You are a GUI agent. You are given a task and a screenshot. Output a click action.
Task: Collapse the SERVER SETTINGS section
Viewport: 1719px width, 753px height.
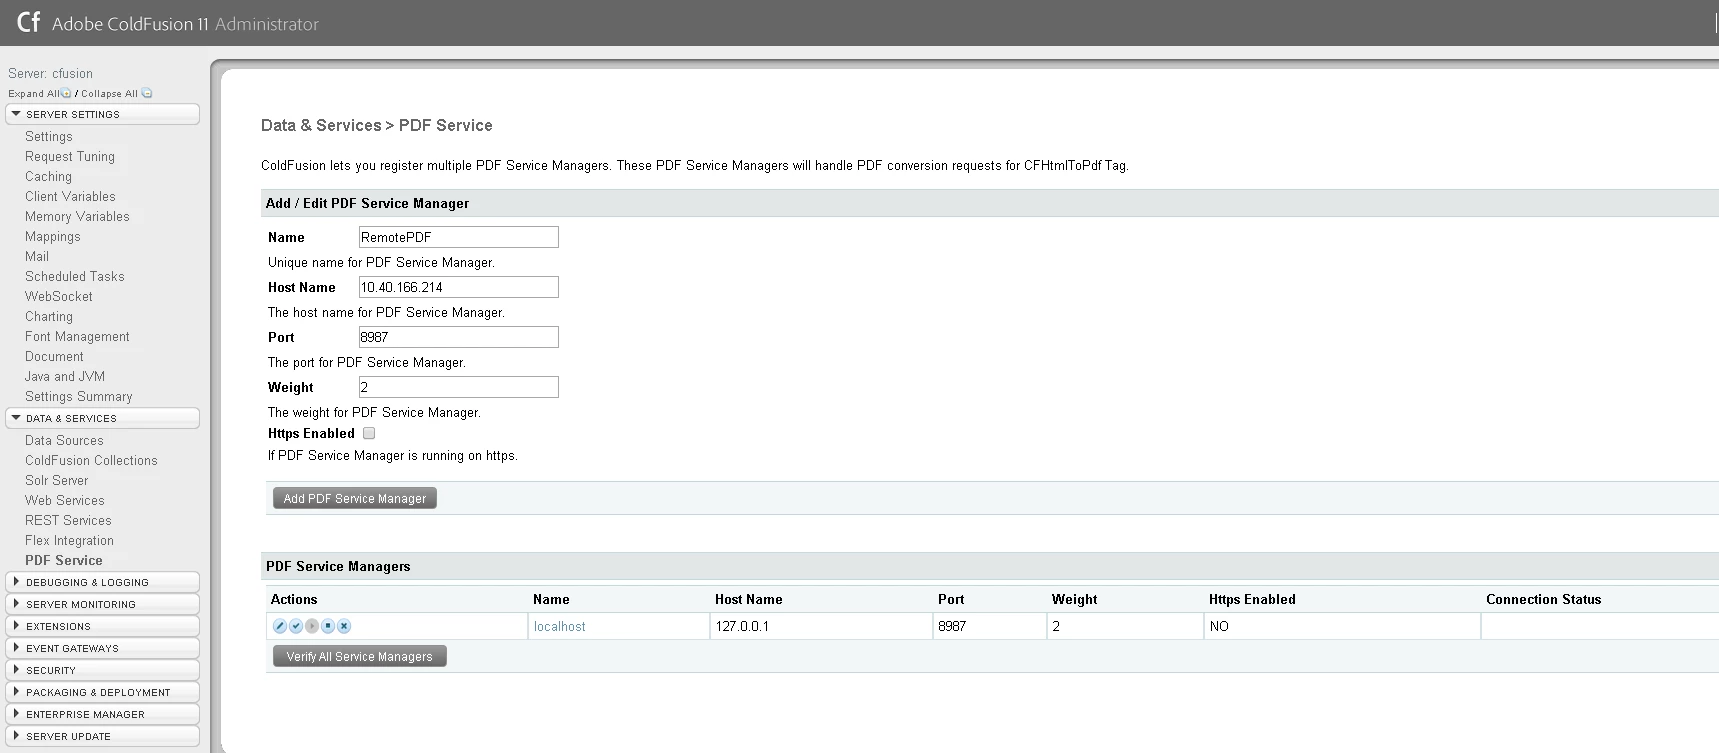coord(102,114)
